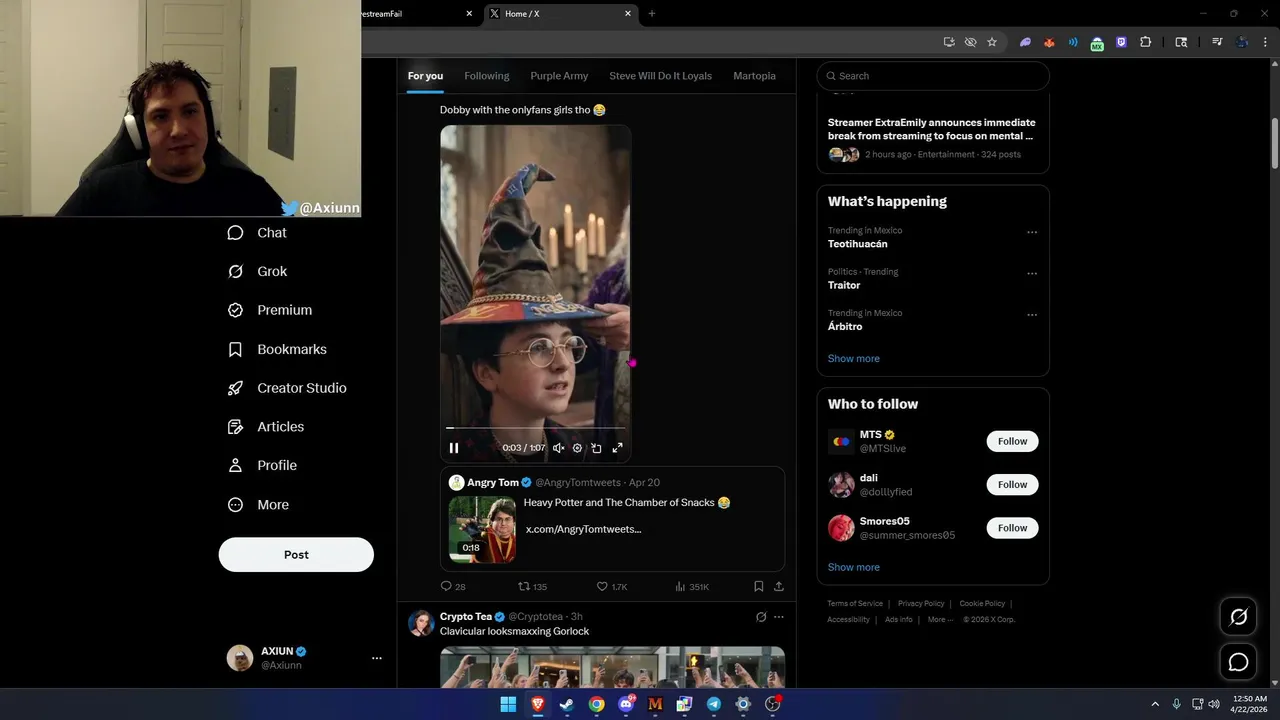Viewport: 1280px width, 720px height.
Task: Go to Bookmarks
Action: (x=277, y=349)
